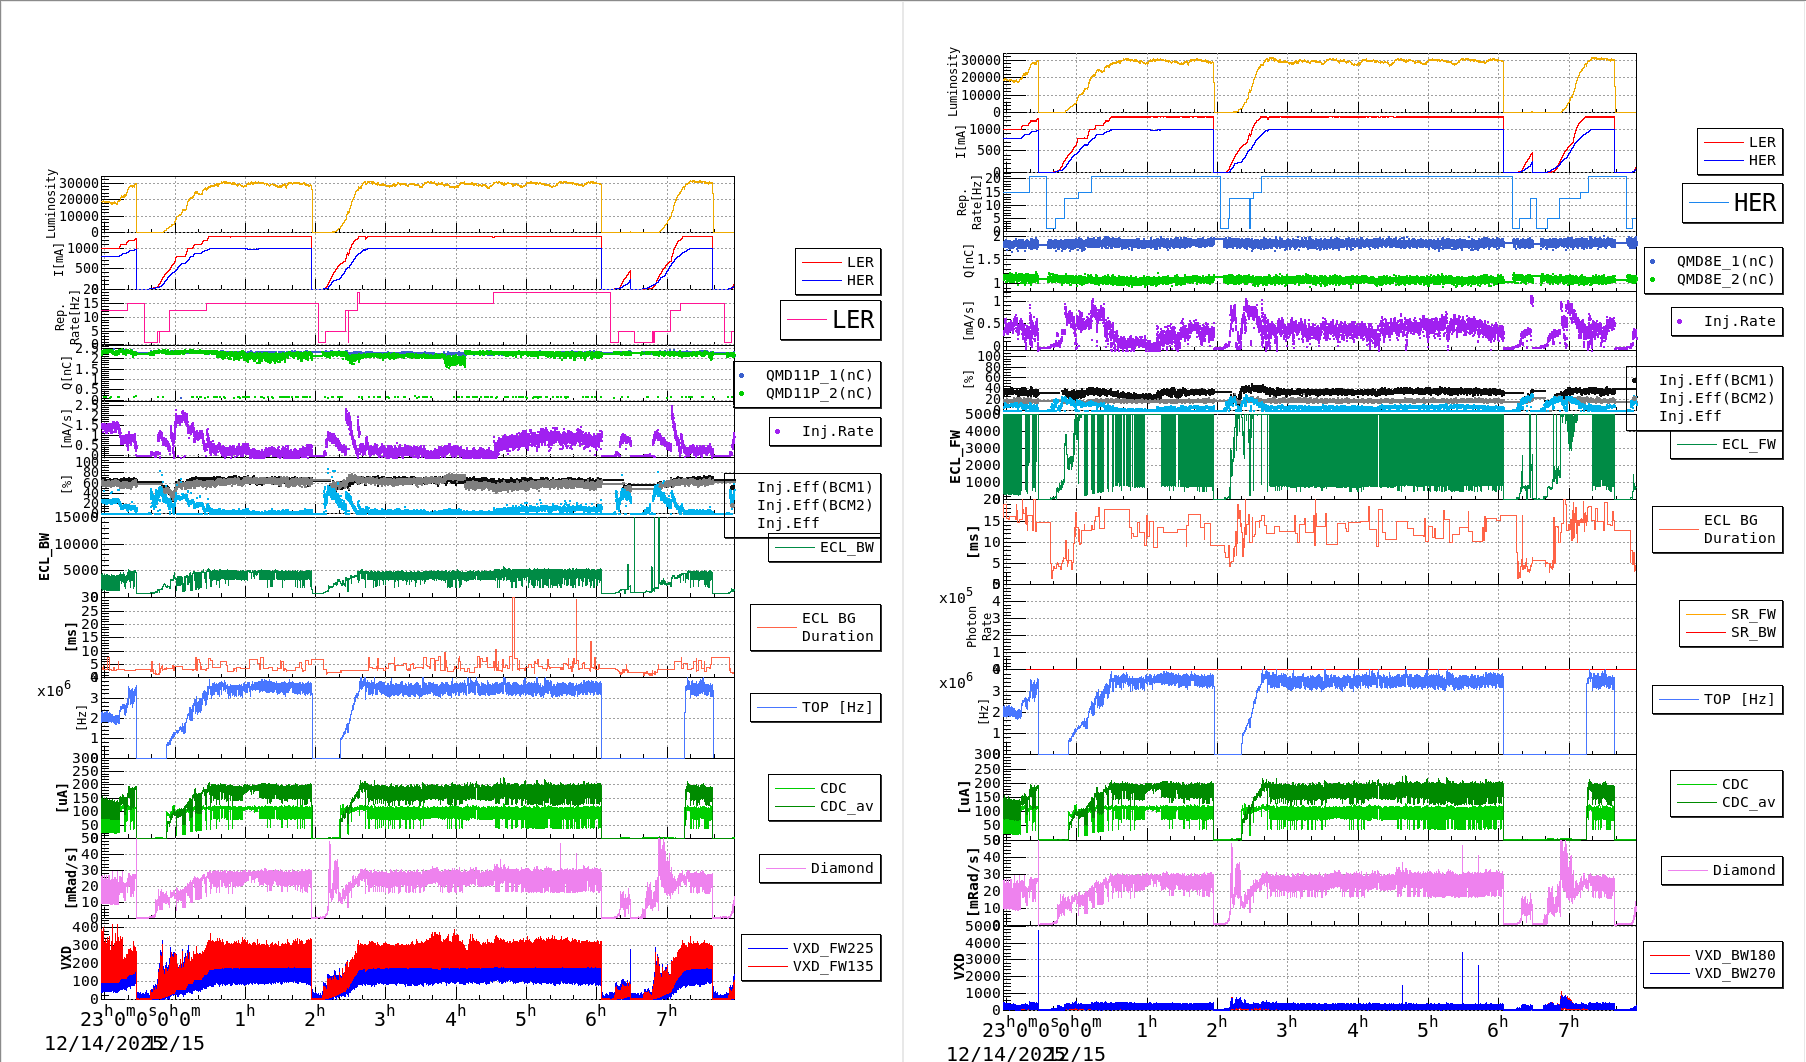Select the ECL_BW legend entry
The width and height of the screenshot is (1806, 1062).
tap(825, 548)
